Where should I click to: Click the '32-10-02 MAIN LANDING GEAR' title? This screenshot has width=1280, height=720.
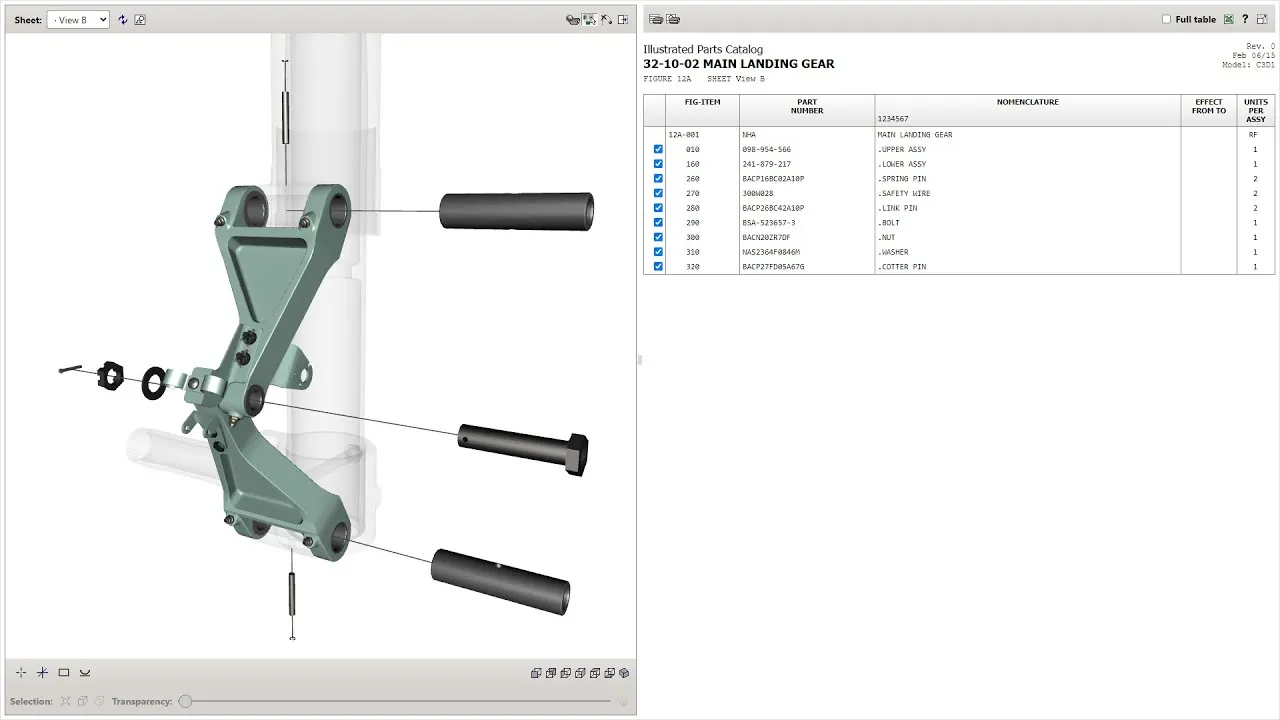739,64
